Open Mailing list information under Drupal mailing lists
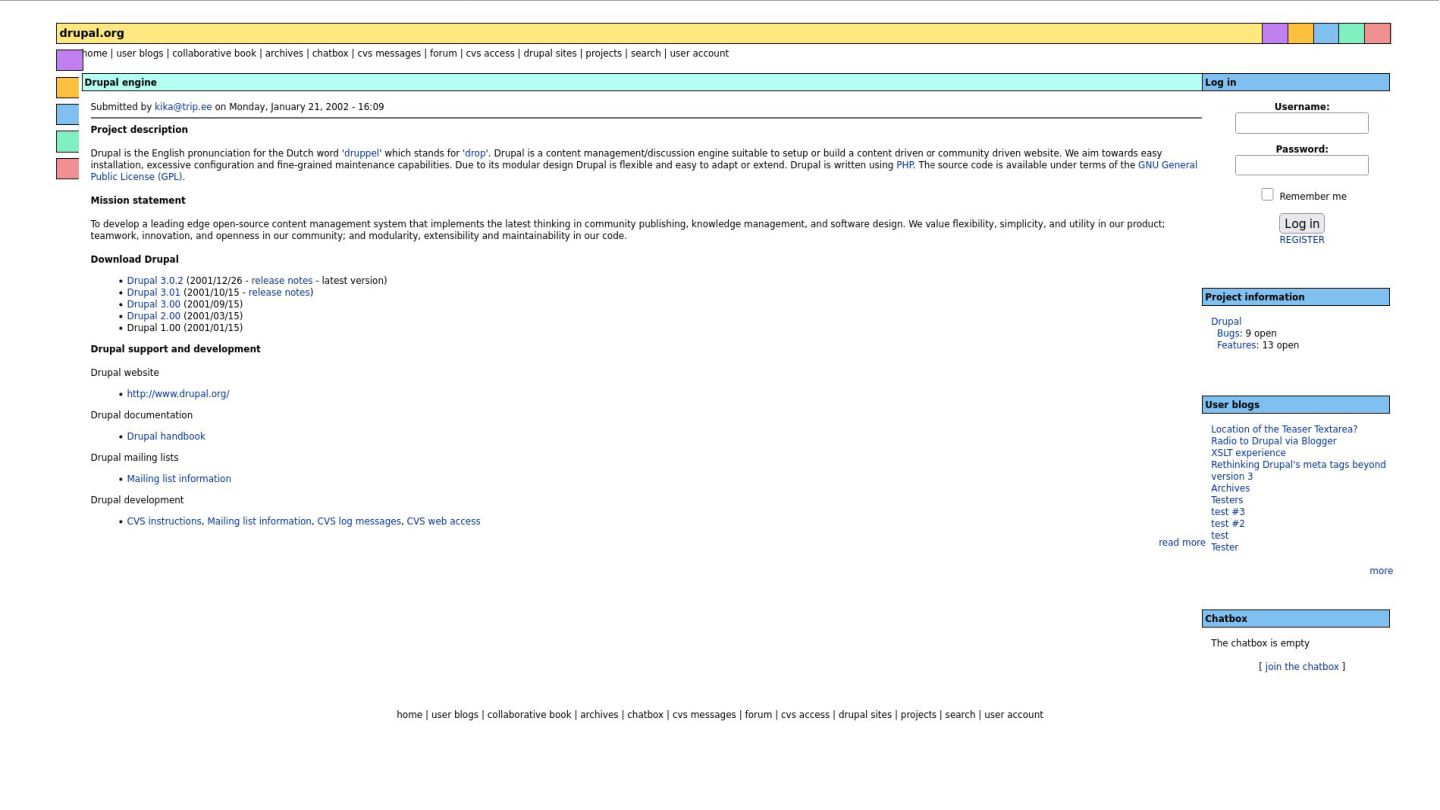This screenshot has height=810, width=1440. pos(179,479)
